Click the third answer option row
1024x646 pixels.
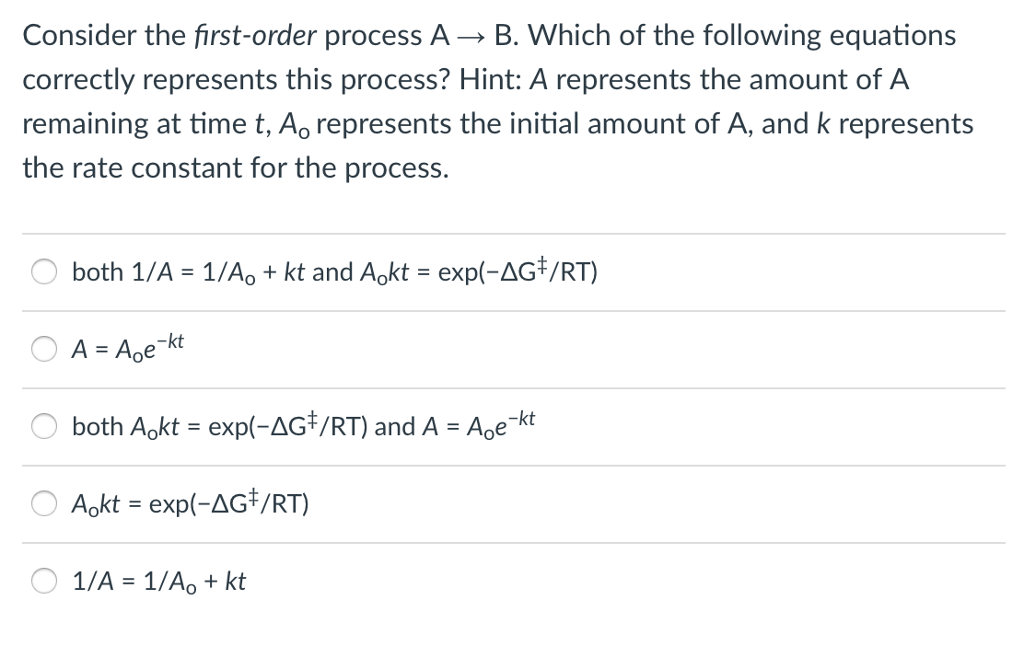point(302,426)
